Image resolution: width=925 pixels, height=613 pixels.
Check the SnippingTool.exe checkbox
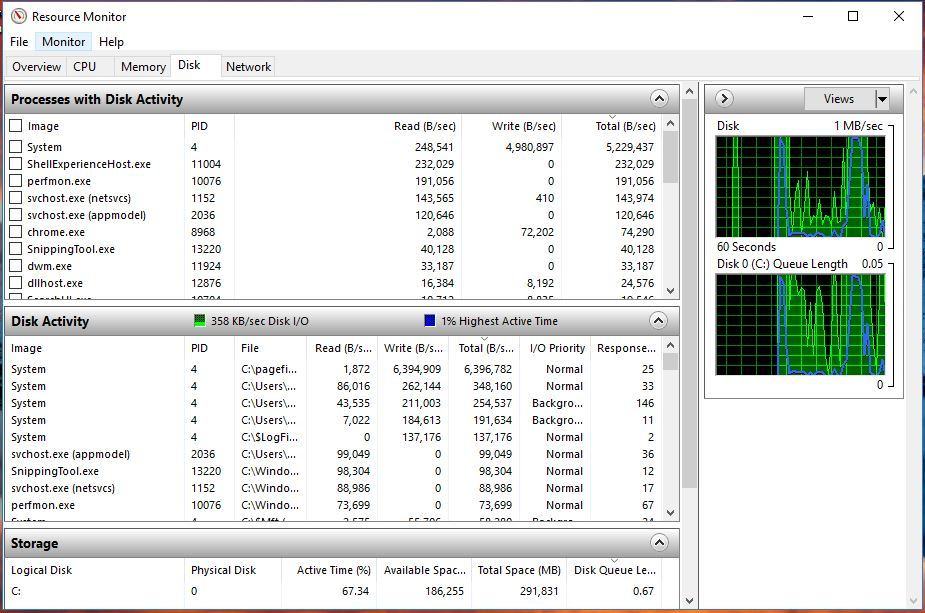[x=16, y=248]
